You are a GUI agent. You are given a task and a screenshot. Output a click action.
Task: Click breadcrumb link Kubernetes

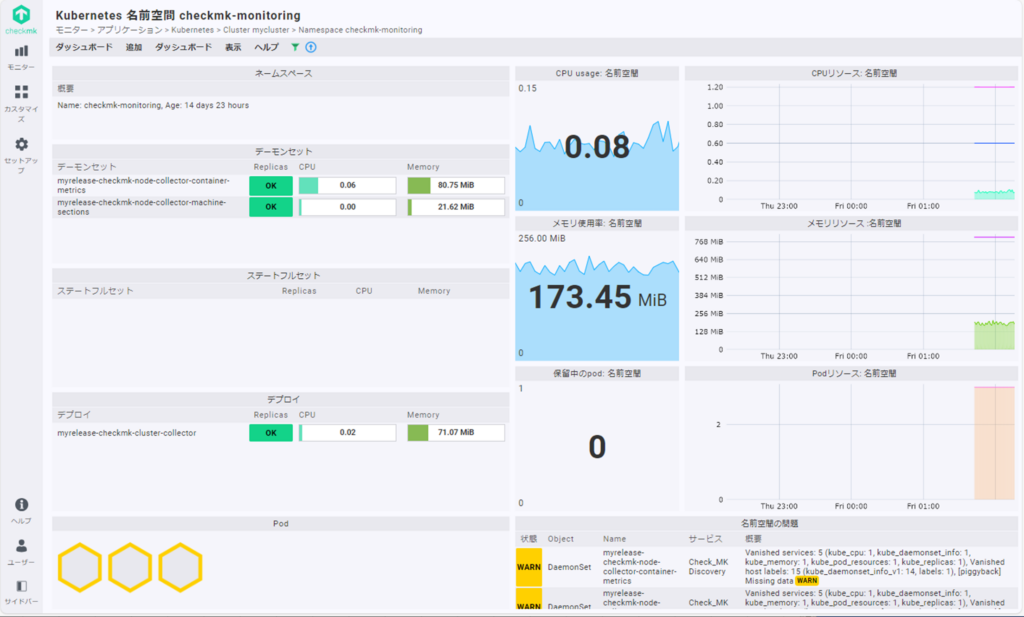pos(193,30)
